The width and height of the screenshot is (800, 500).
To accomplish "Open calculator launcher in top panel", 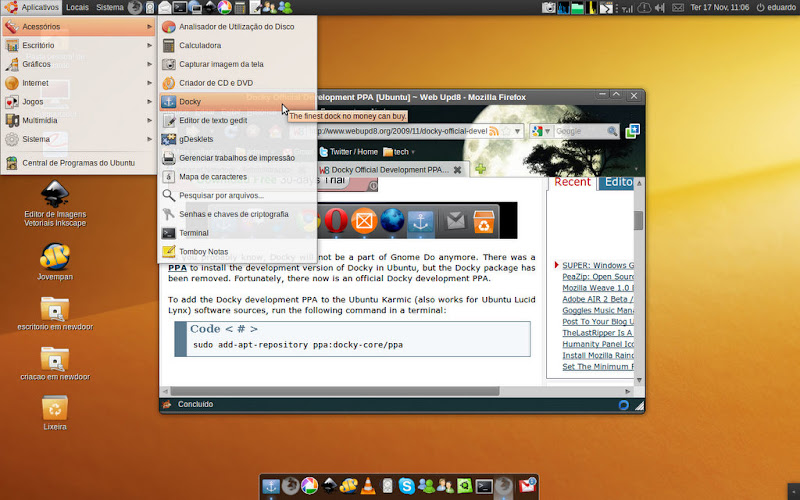I will [x=240, y=7].
